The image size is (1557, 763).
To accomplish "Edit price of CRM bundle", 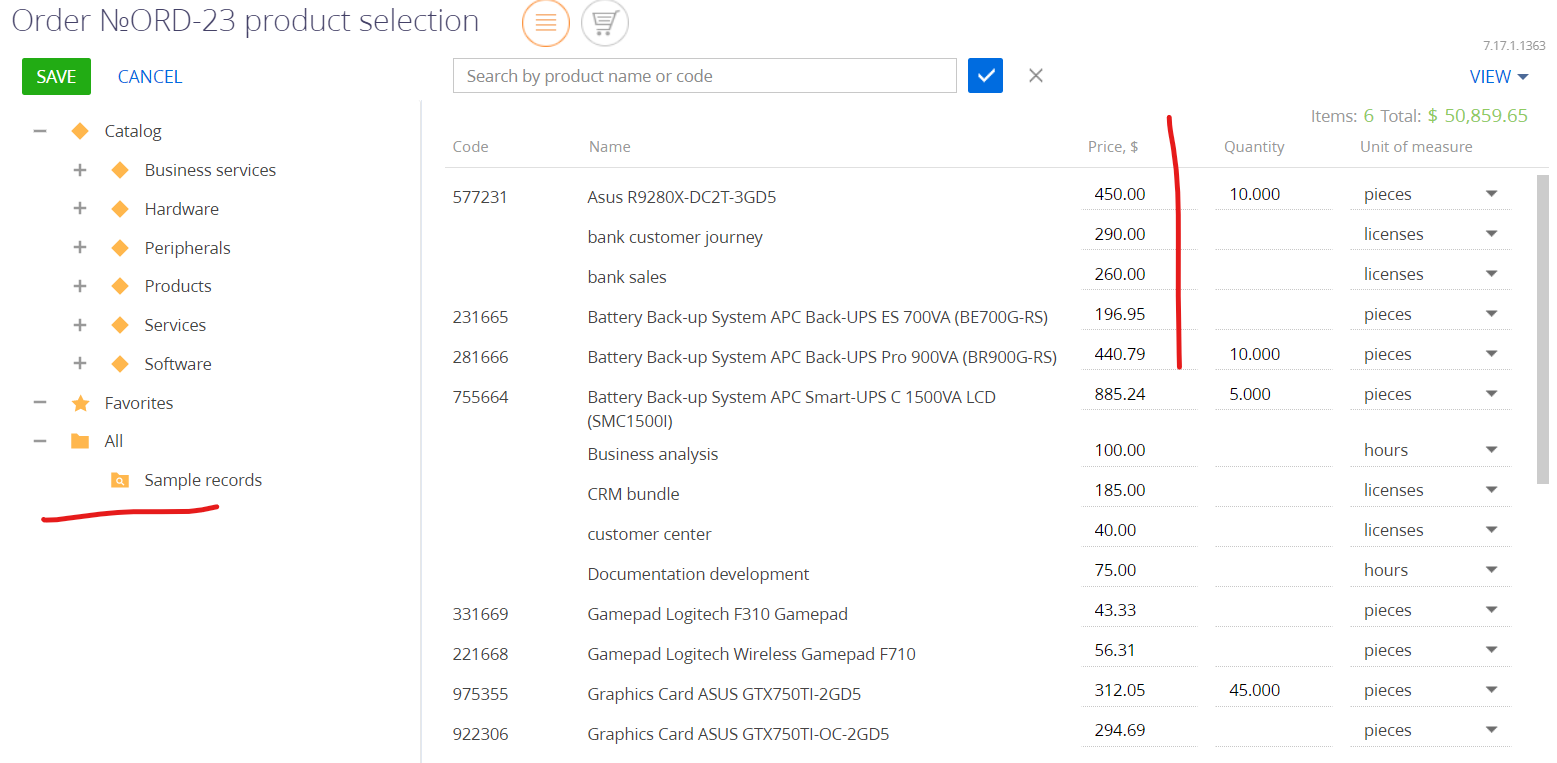I will pos(1138,490).
